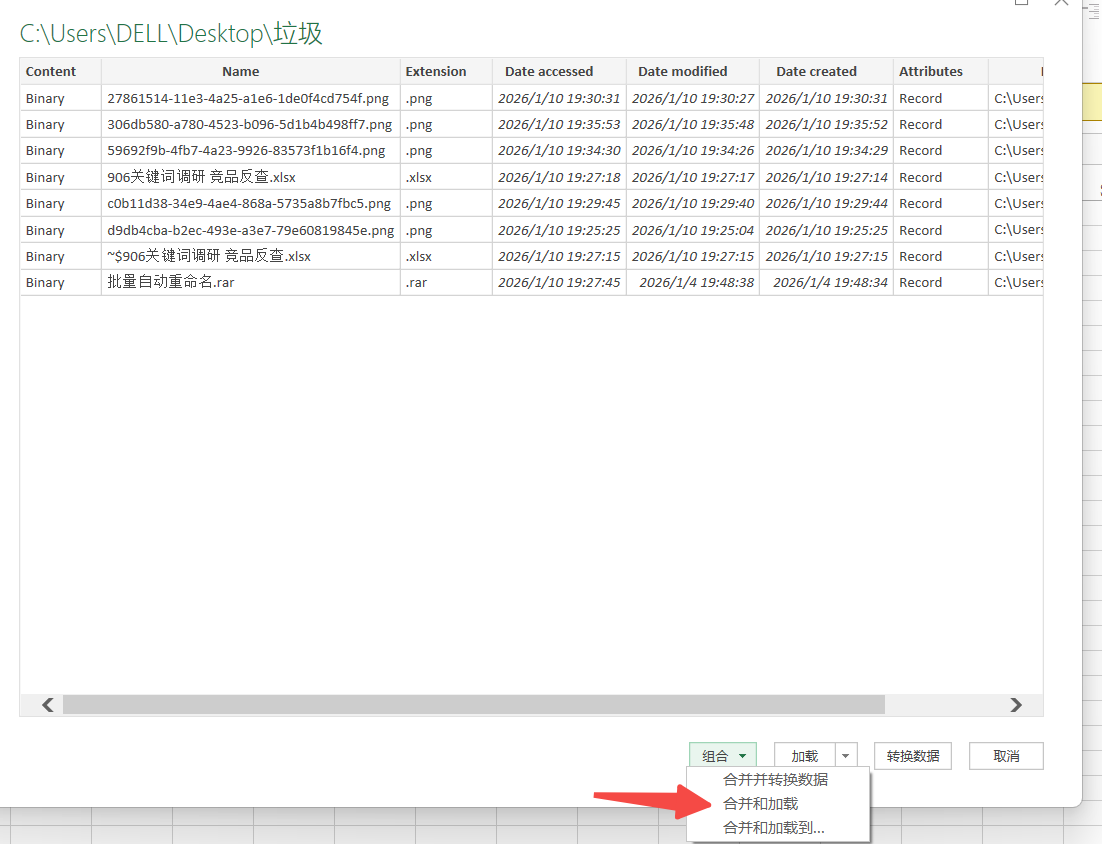This screenshot has height=844, width=1102.
Task: Expand the arrow next to 加载
Action: tap(847, 756)
